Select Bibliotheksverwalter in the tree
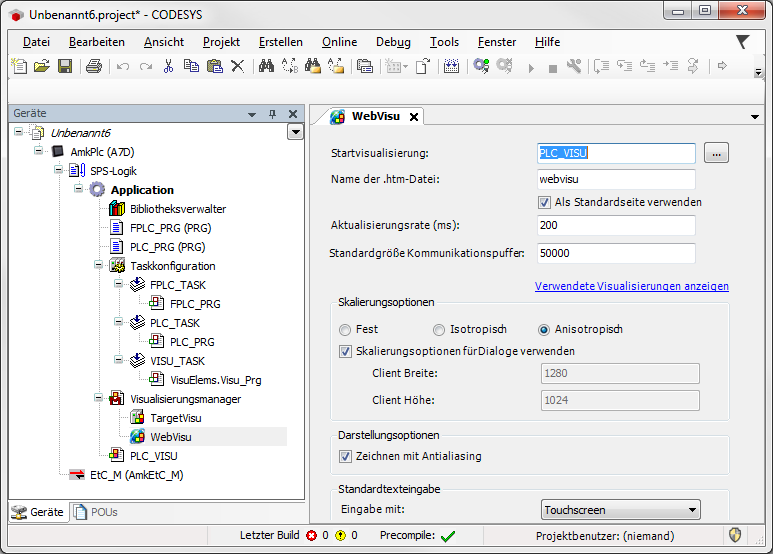773x554 pixels. (x=178, y=209)
